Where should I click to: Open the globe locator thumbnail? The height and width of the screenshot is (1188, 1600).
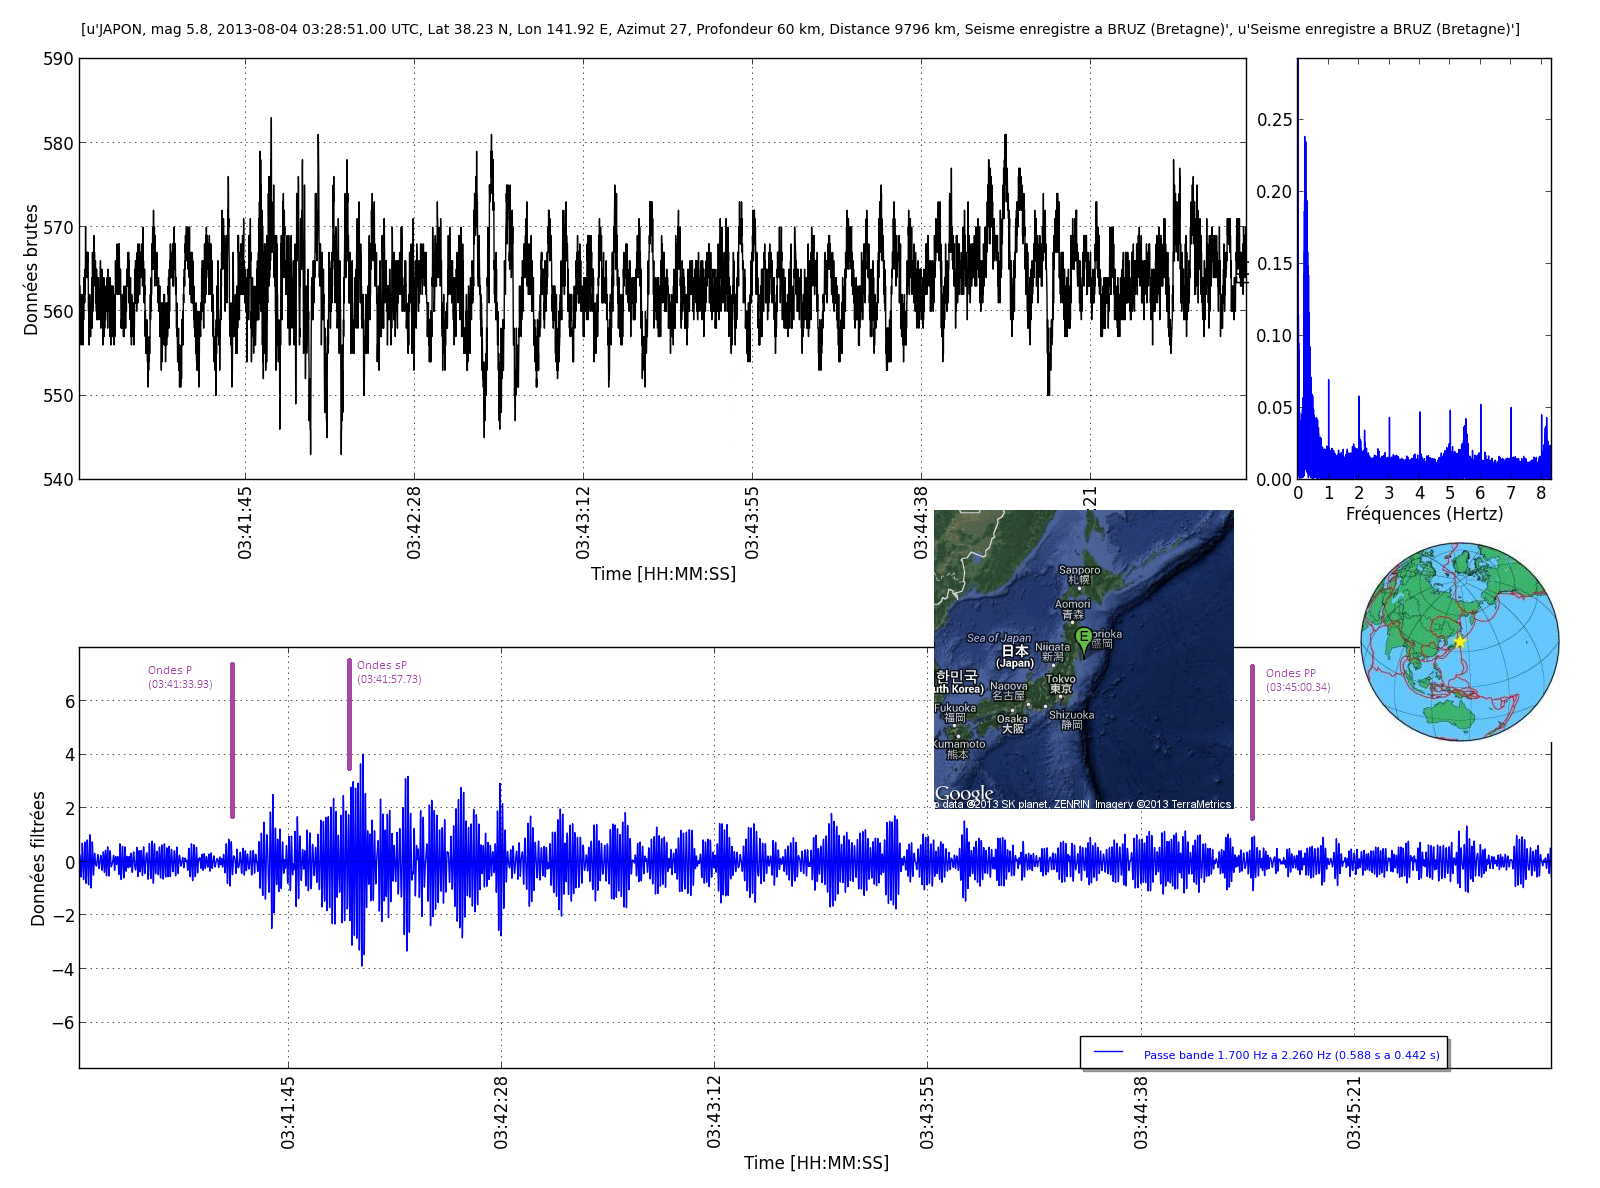coord(1459,641)
